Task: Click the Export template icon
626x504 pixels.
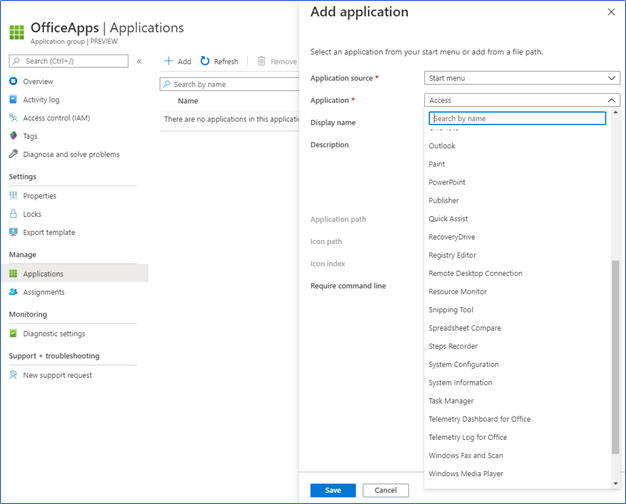Action: point(13,232)
